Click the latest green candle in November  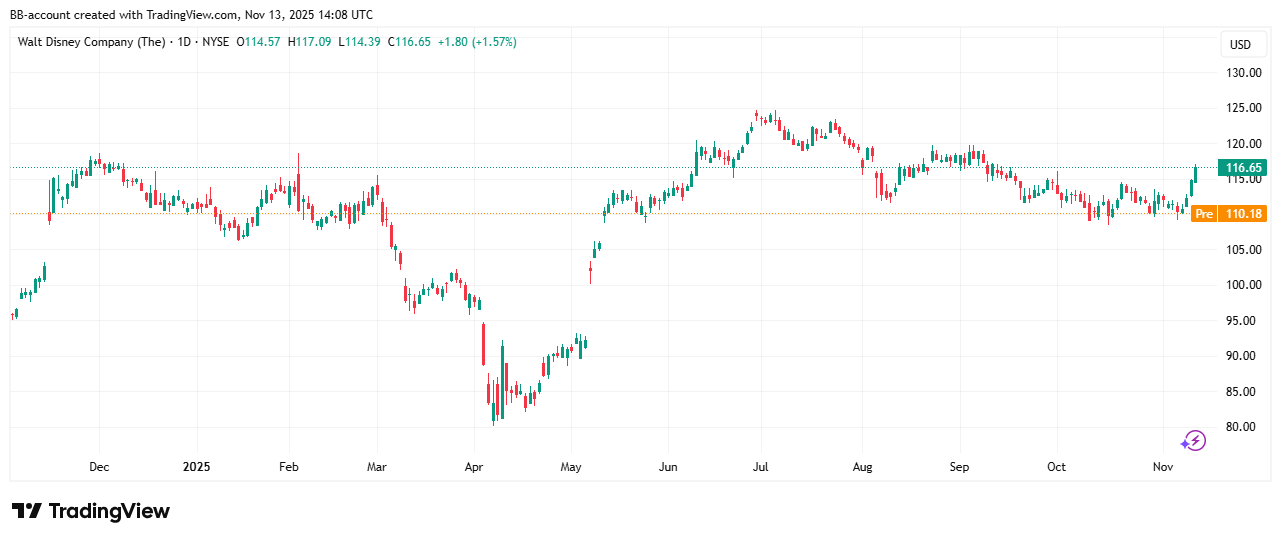[x=1195, y=174]
